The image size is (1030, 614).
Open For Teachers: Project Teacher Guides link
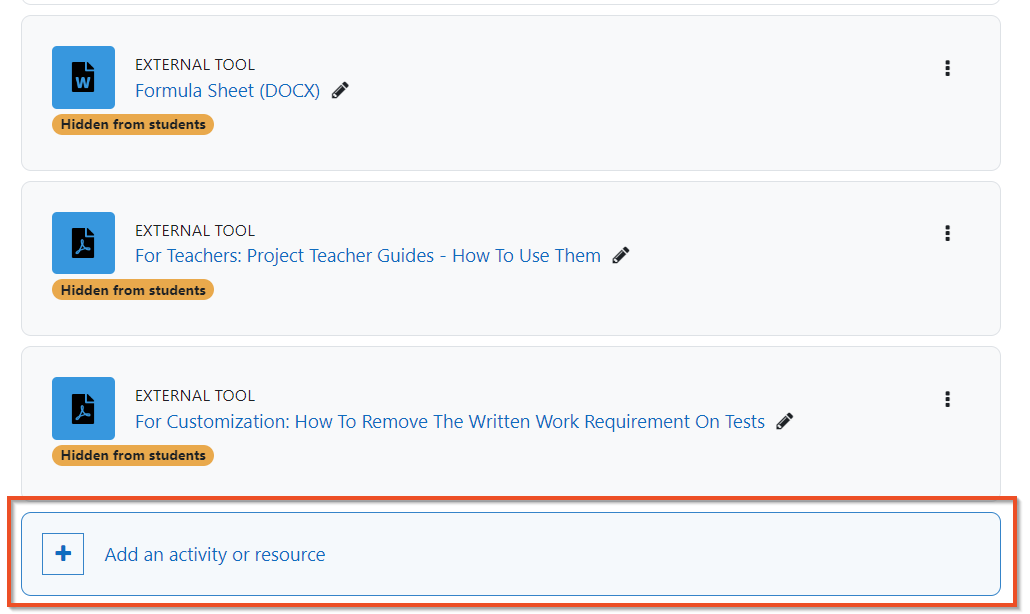coord(368,255)
